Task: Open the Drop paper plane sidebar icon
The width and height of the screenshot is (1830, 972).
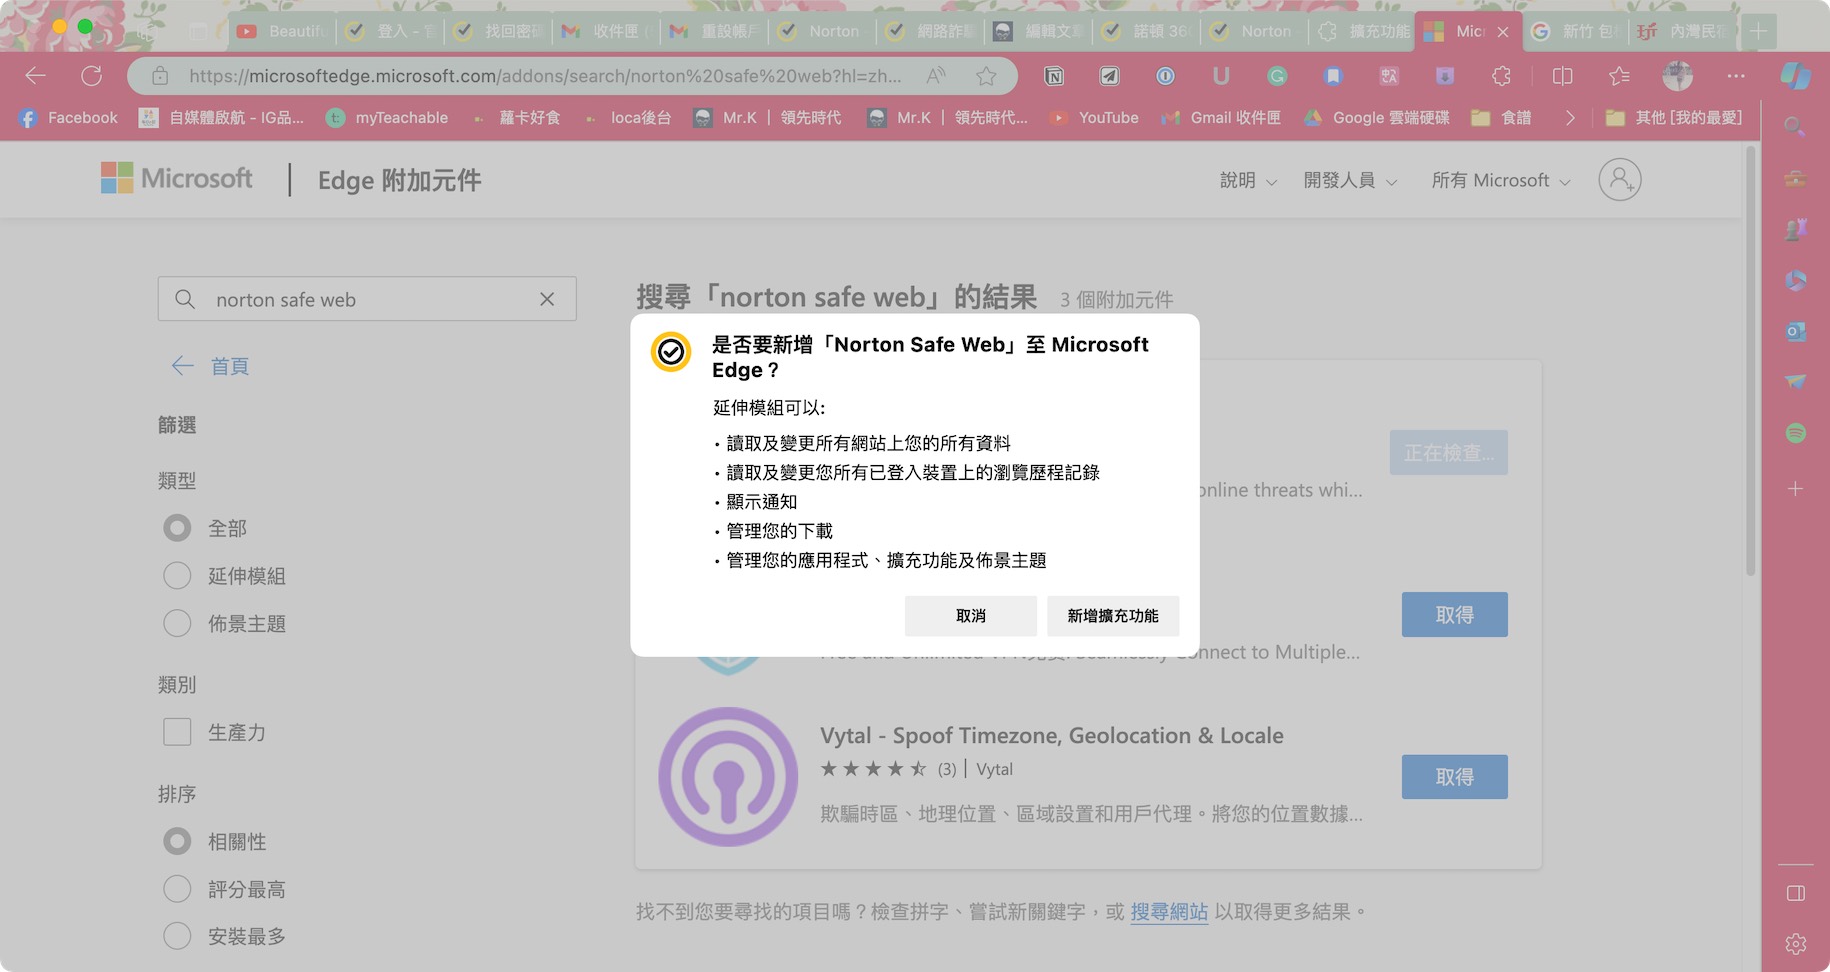Action: click(x=1795, y=382)
